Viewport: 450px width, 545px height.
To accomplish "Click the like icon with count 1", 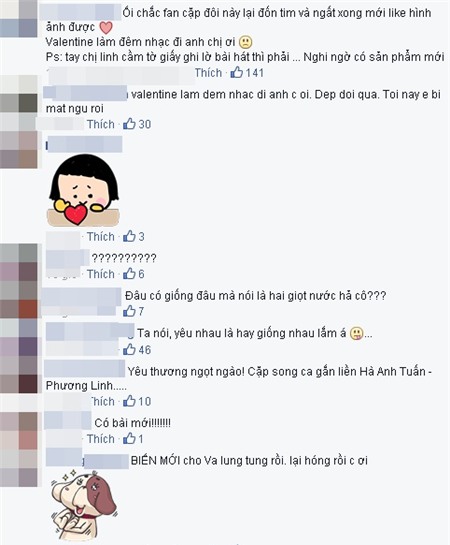I will tap(129, 439).
